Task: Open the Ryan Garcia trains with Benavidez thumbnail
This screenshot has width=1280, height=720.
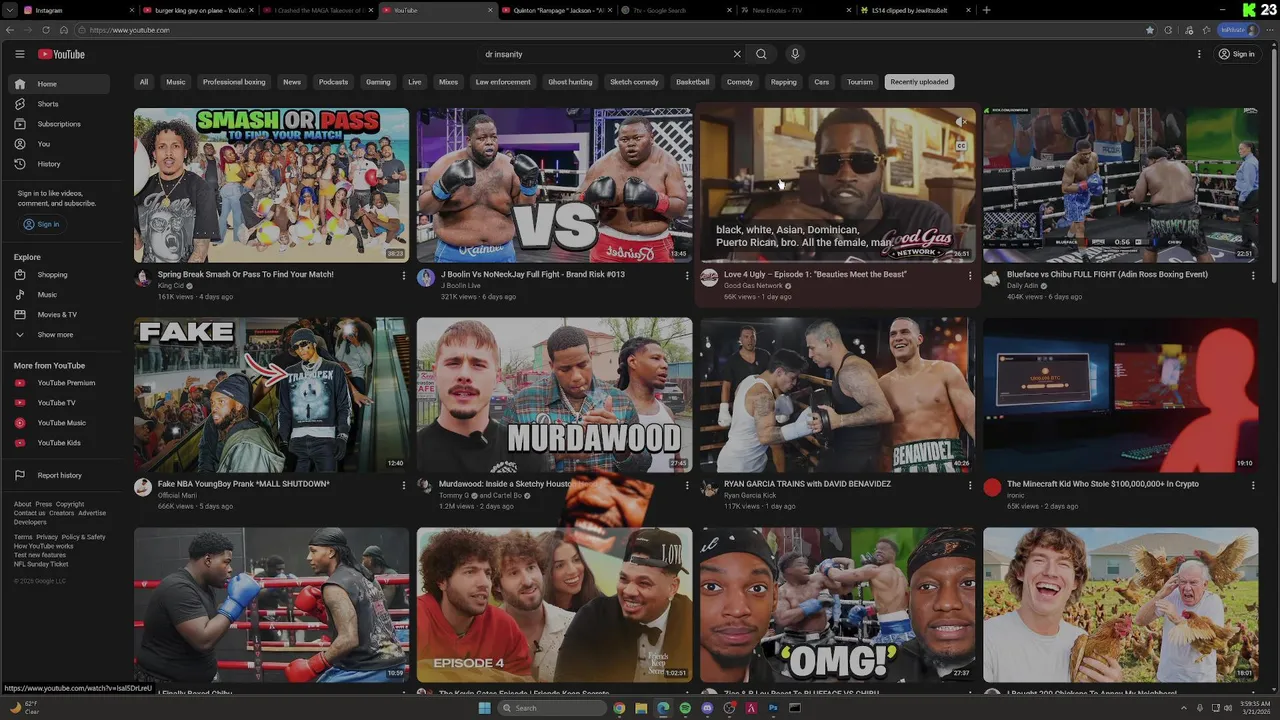Action: 837,395
